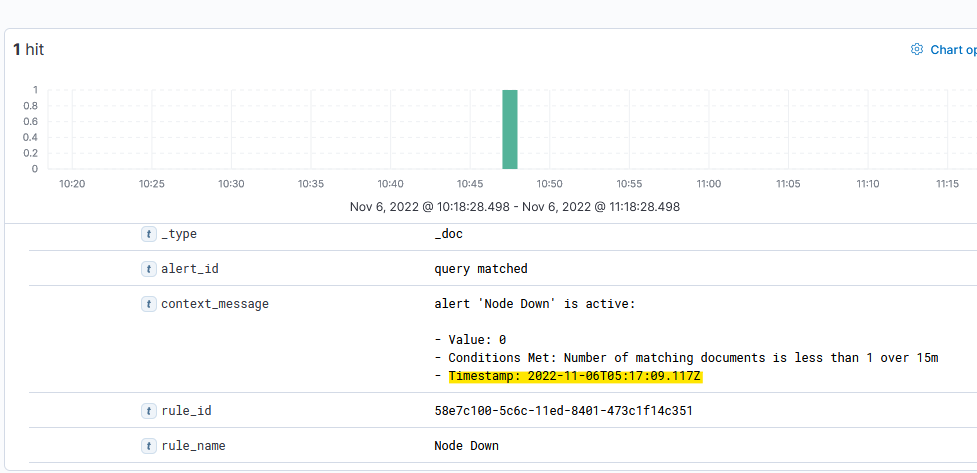Click the 0.8 y-axis label
This screenshot has height=473, width=977.
[x=31, y=106]
